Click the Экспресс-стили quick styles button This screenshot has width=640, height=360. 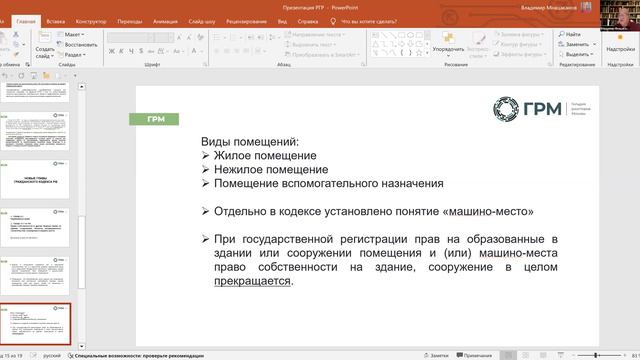coord(478,44)
